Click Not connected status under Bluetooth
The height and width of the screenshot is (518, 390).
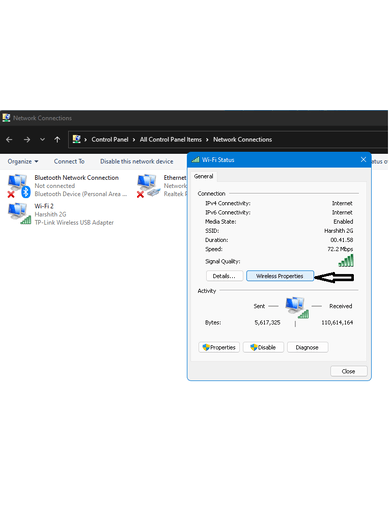coord(55,186)
